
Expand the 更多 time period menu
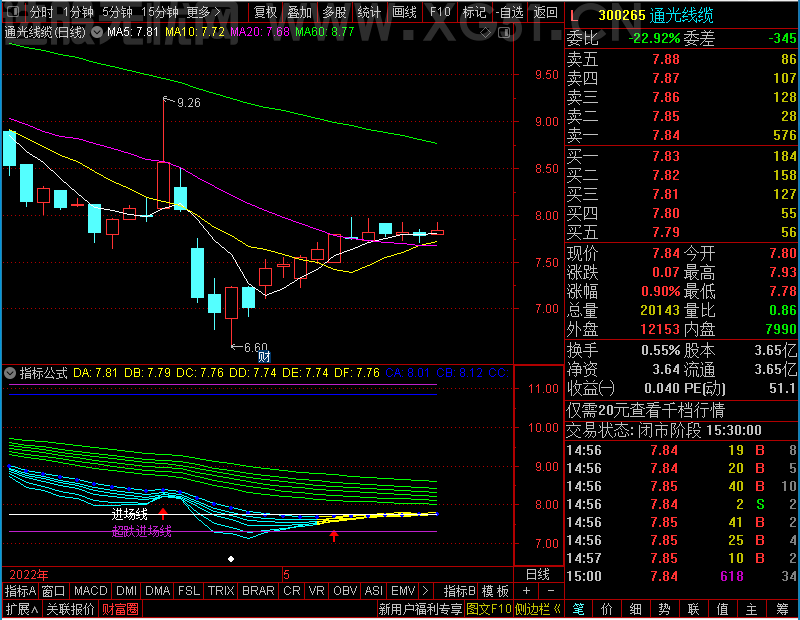[x=203, y=11]
